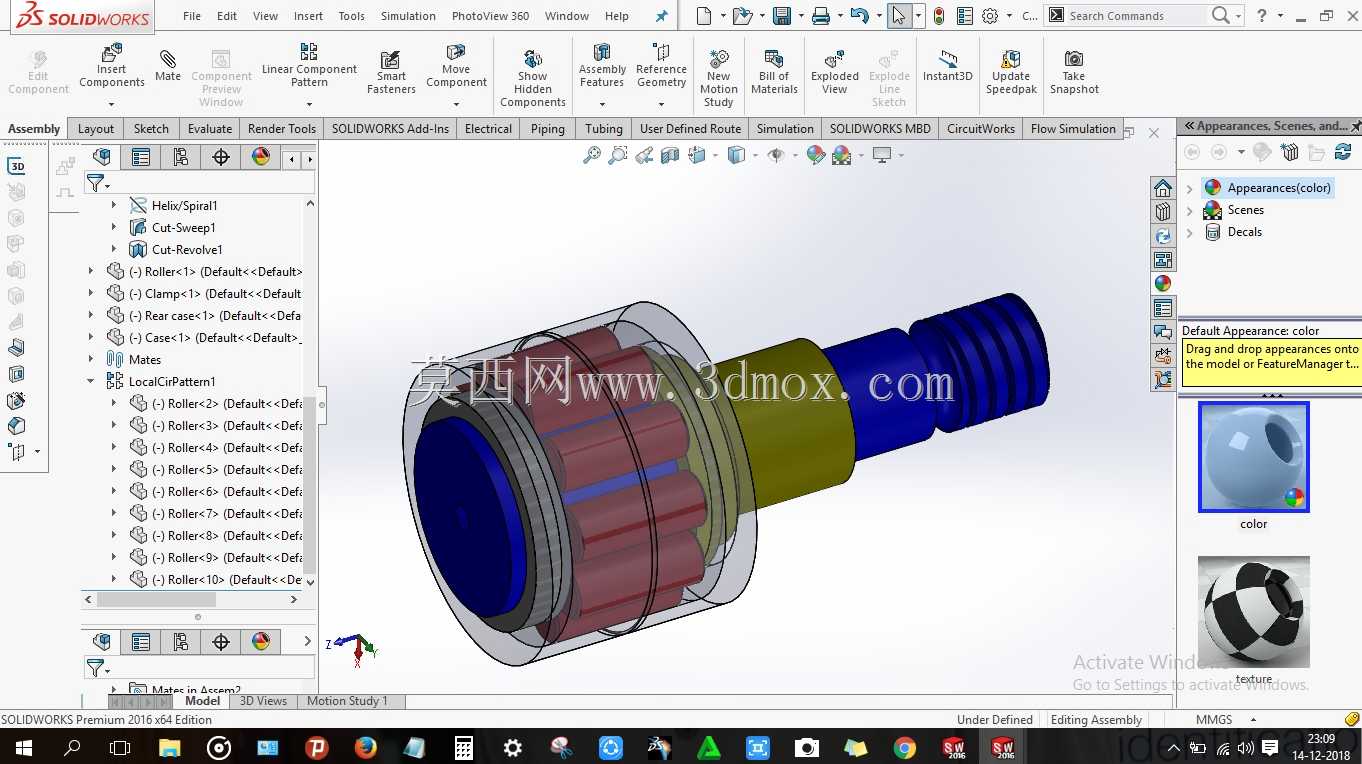Create a New Motion Study
Image resolution: width=1362 pixels, height=764 pixels.
coord(718,78)
